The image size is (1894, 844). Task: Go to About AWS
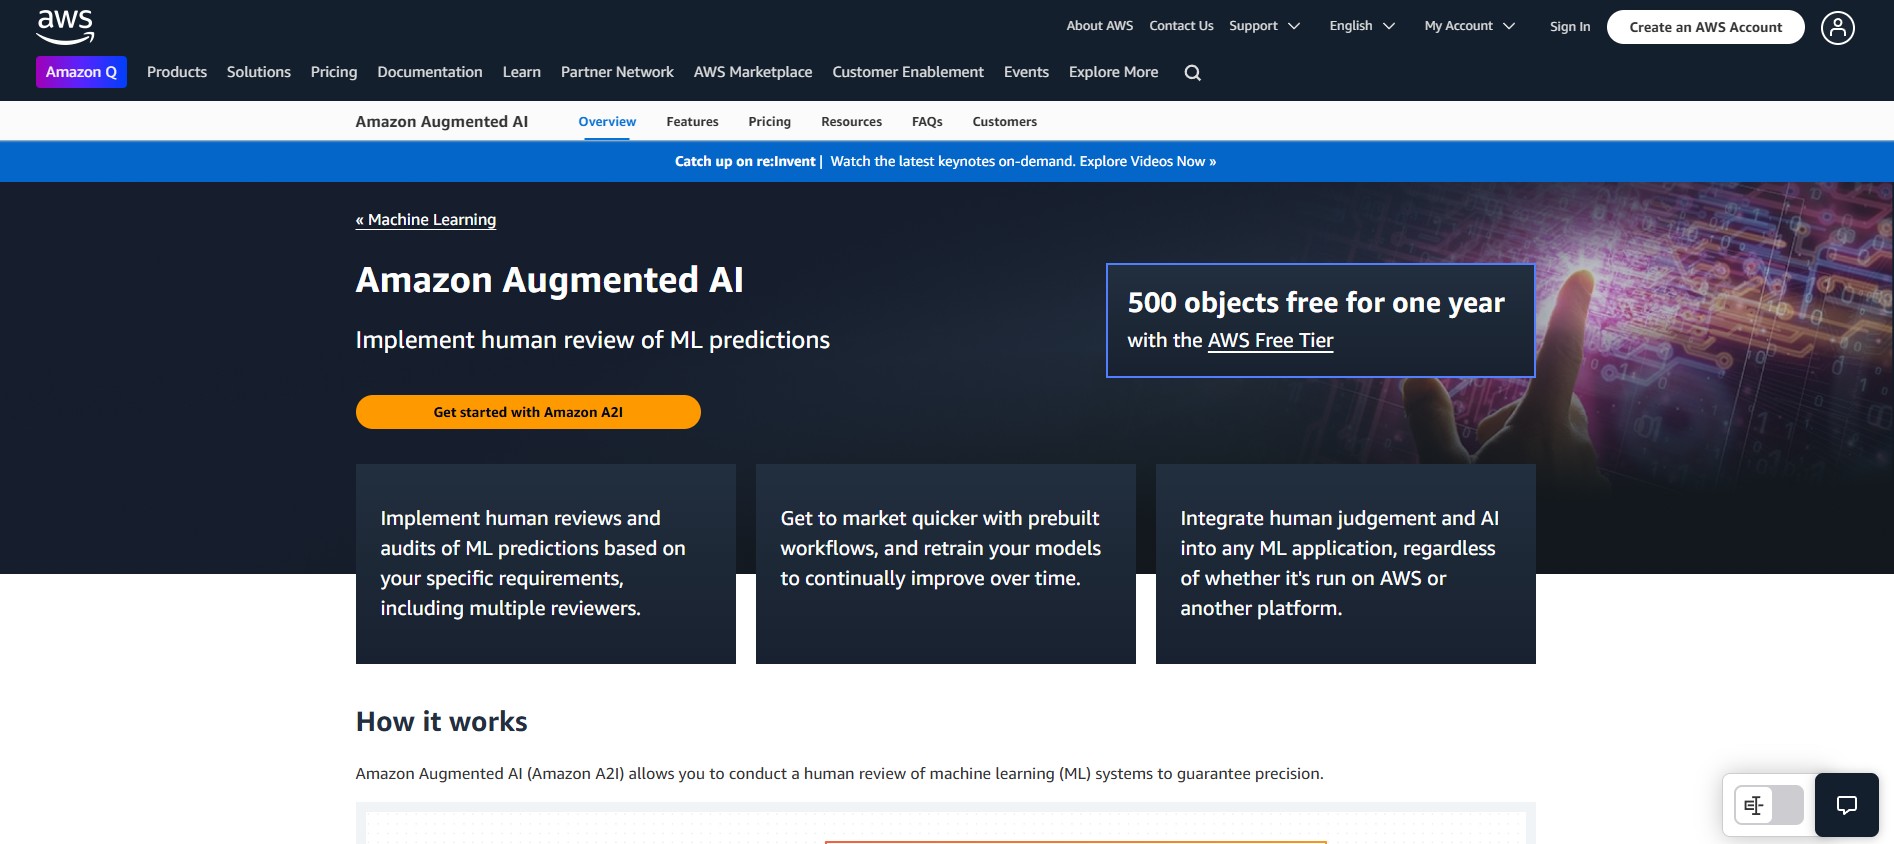tap(1100, 26)
